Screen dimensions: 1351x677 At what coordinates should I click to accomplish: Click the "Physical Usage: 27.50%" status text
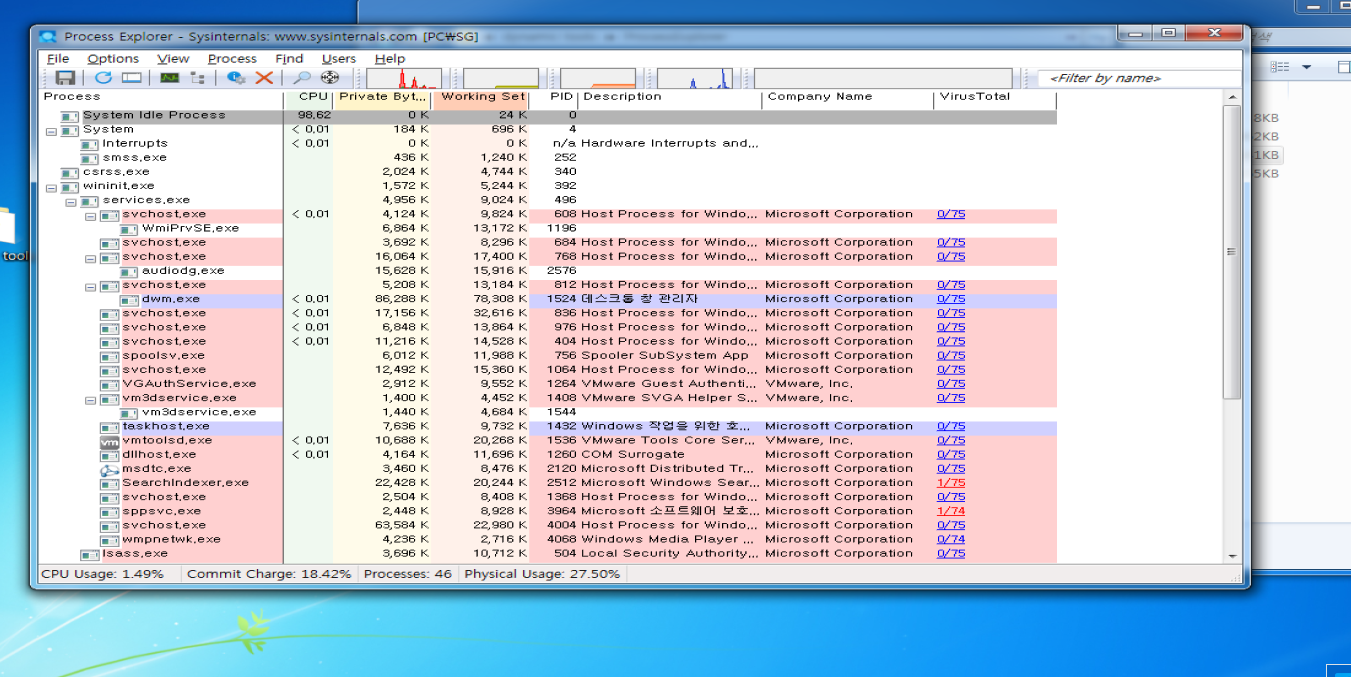click(x=542, y=575)
